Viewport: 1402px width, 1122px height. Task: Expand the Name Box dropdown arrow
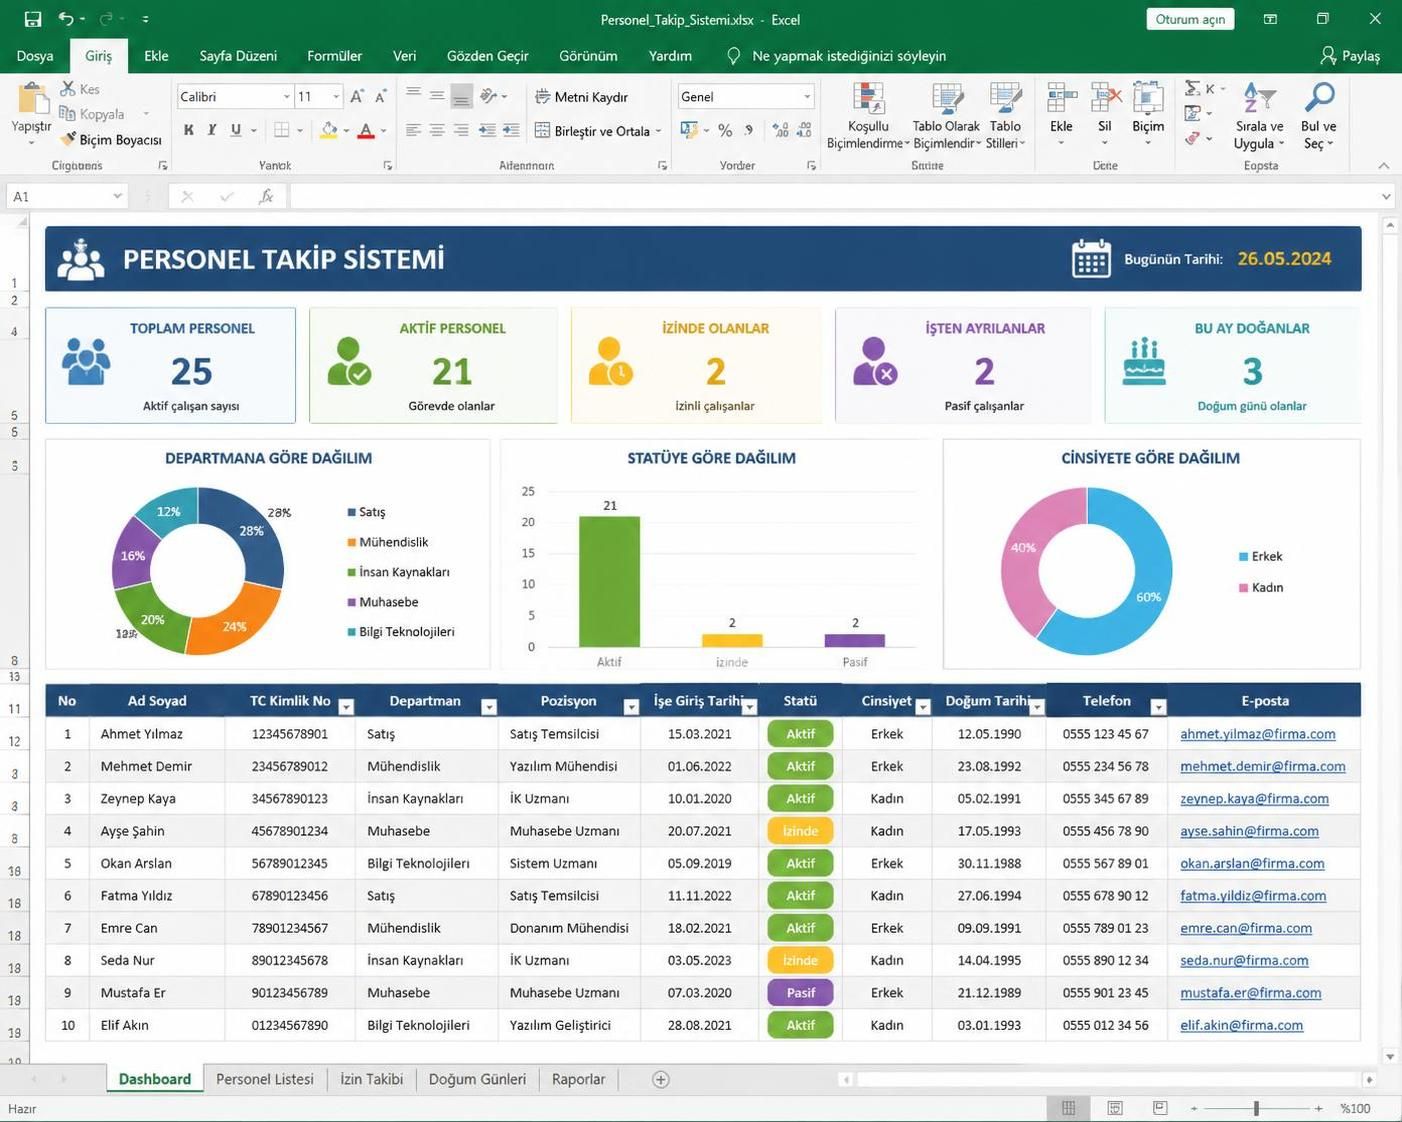click(x=117, y=197)
